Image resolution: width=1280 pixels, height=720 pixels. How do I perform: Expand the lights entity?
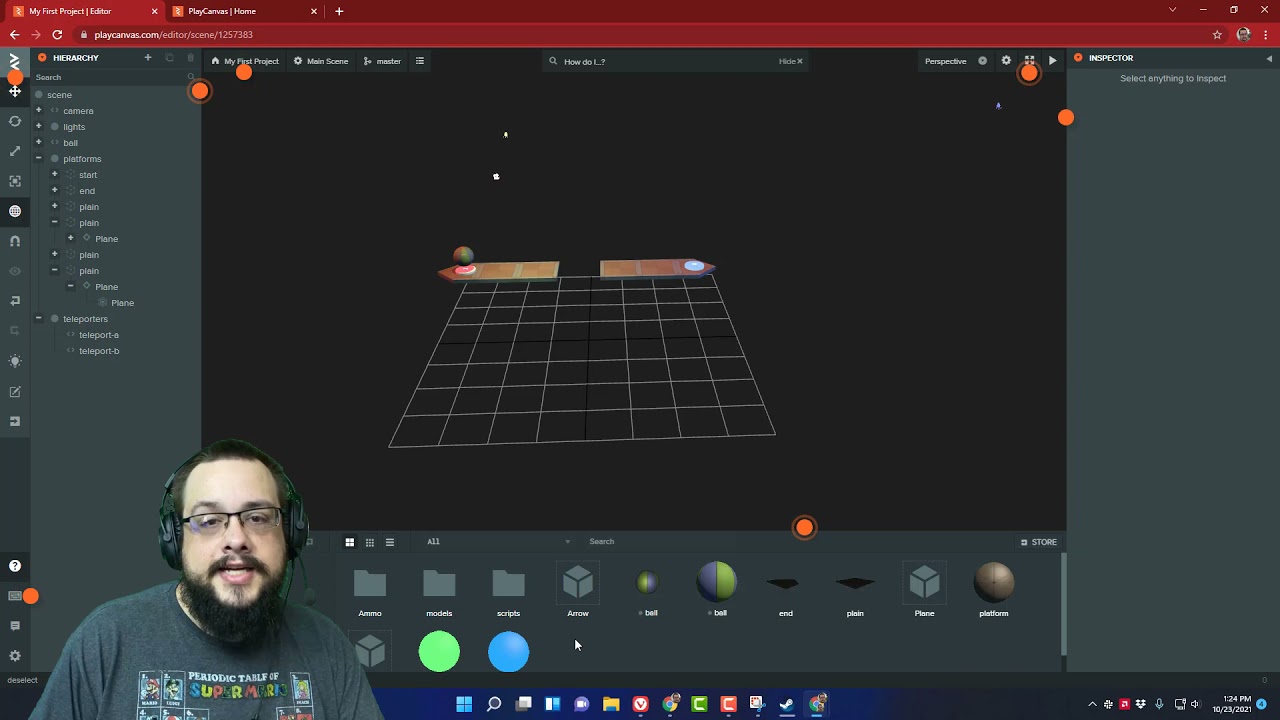[x=38, y=127]
